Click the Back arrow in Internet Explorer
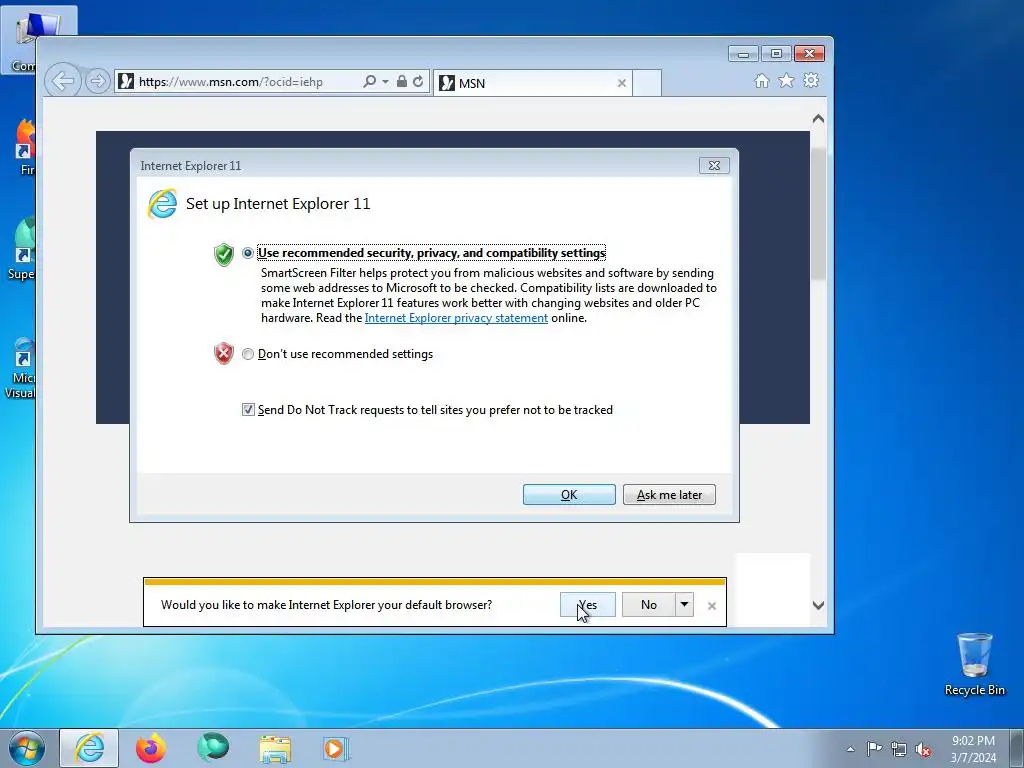Screen dimensions: 1024x768 63,82
